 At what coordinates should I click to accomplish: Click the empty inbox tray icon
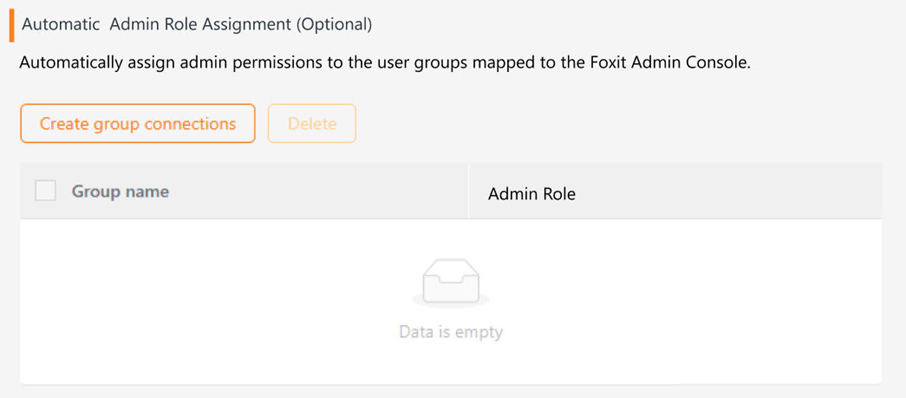click(x=451, y=282)
